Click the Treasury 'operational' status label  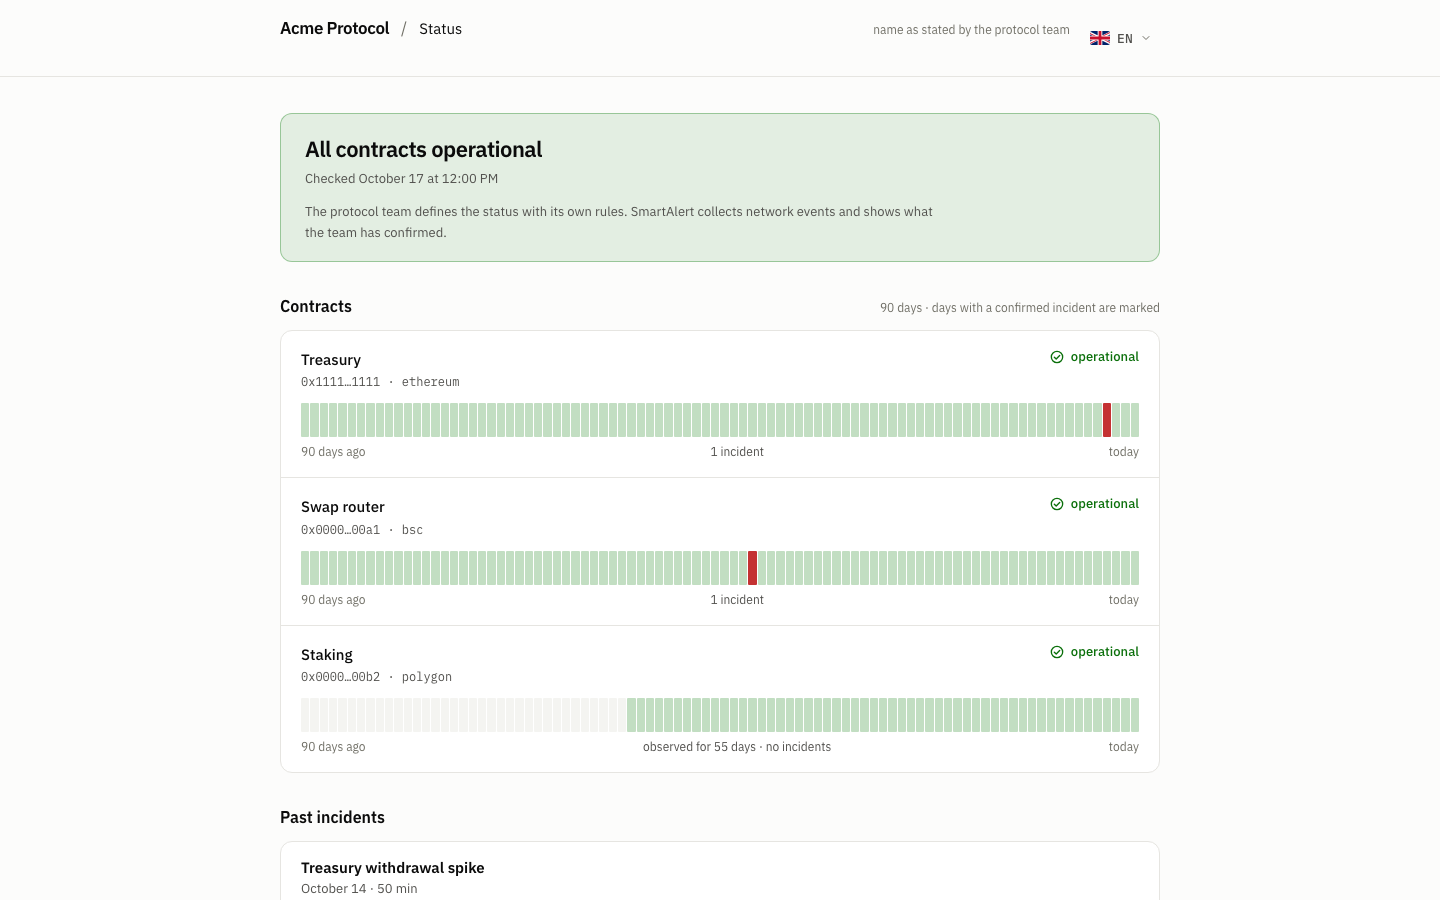pos(1105,357)
